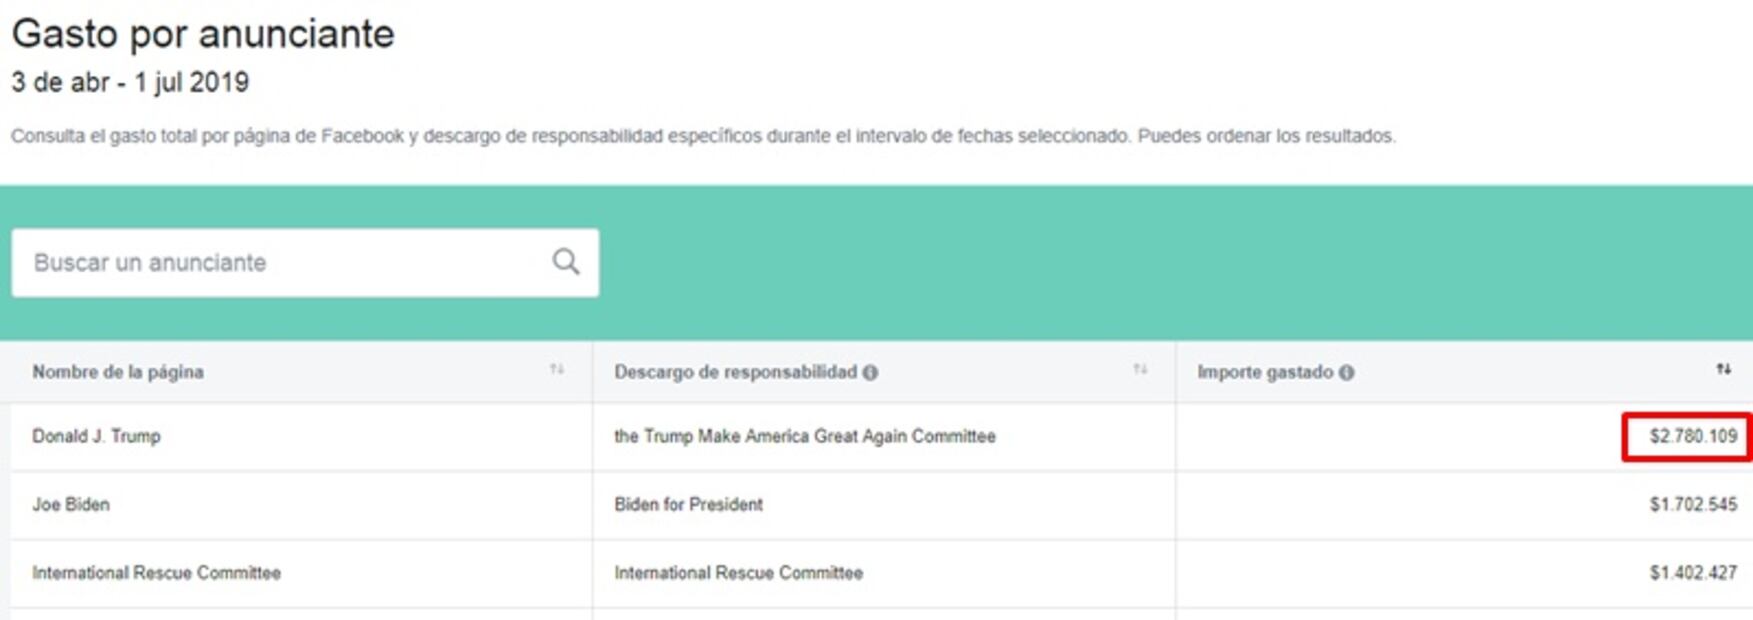Click the Importe gastado header text

pyautogui.click(x=1265, y=372)
